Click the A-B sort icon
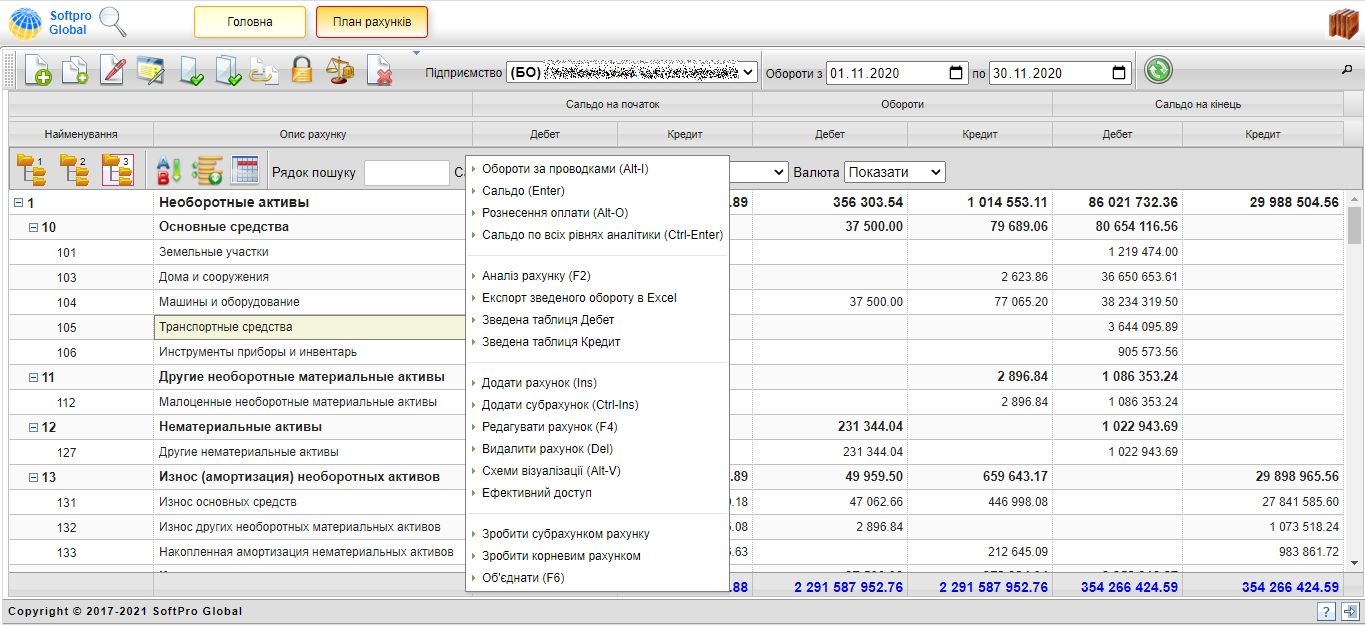1365x626 pixels. pyautogui.click(x=169, y=171)
